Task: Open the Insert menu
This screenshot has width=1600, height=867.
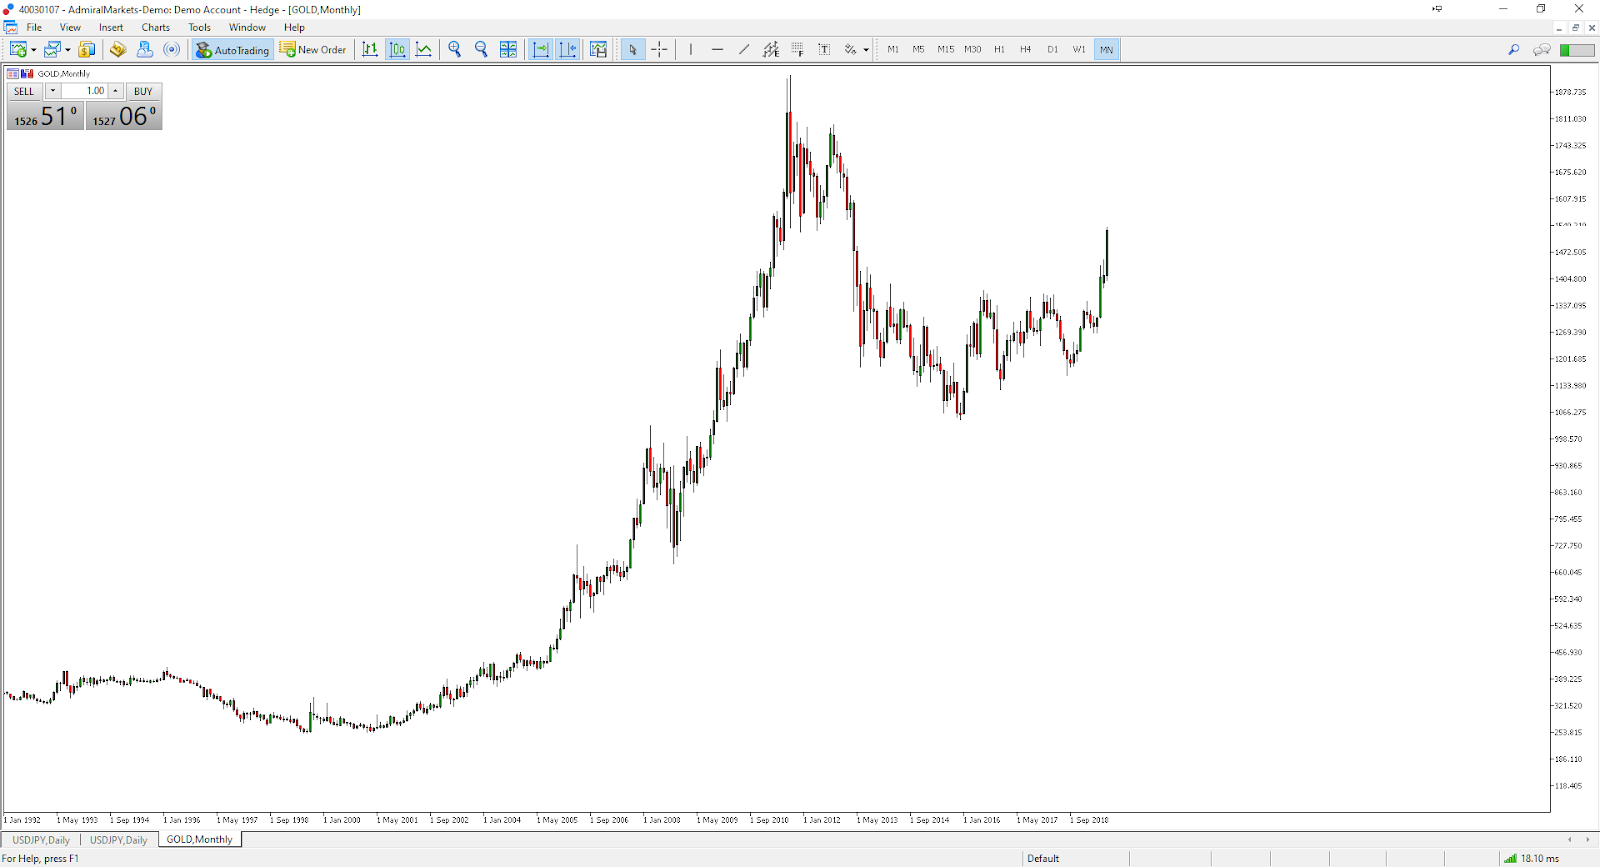Action: click(x=111, y=27)
